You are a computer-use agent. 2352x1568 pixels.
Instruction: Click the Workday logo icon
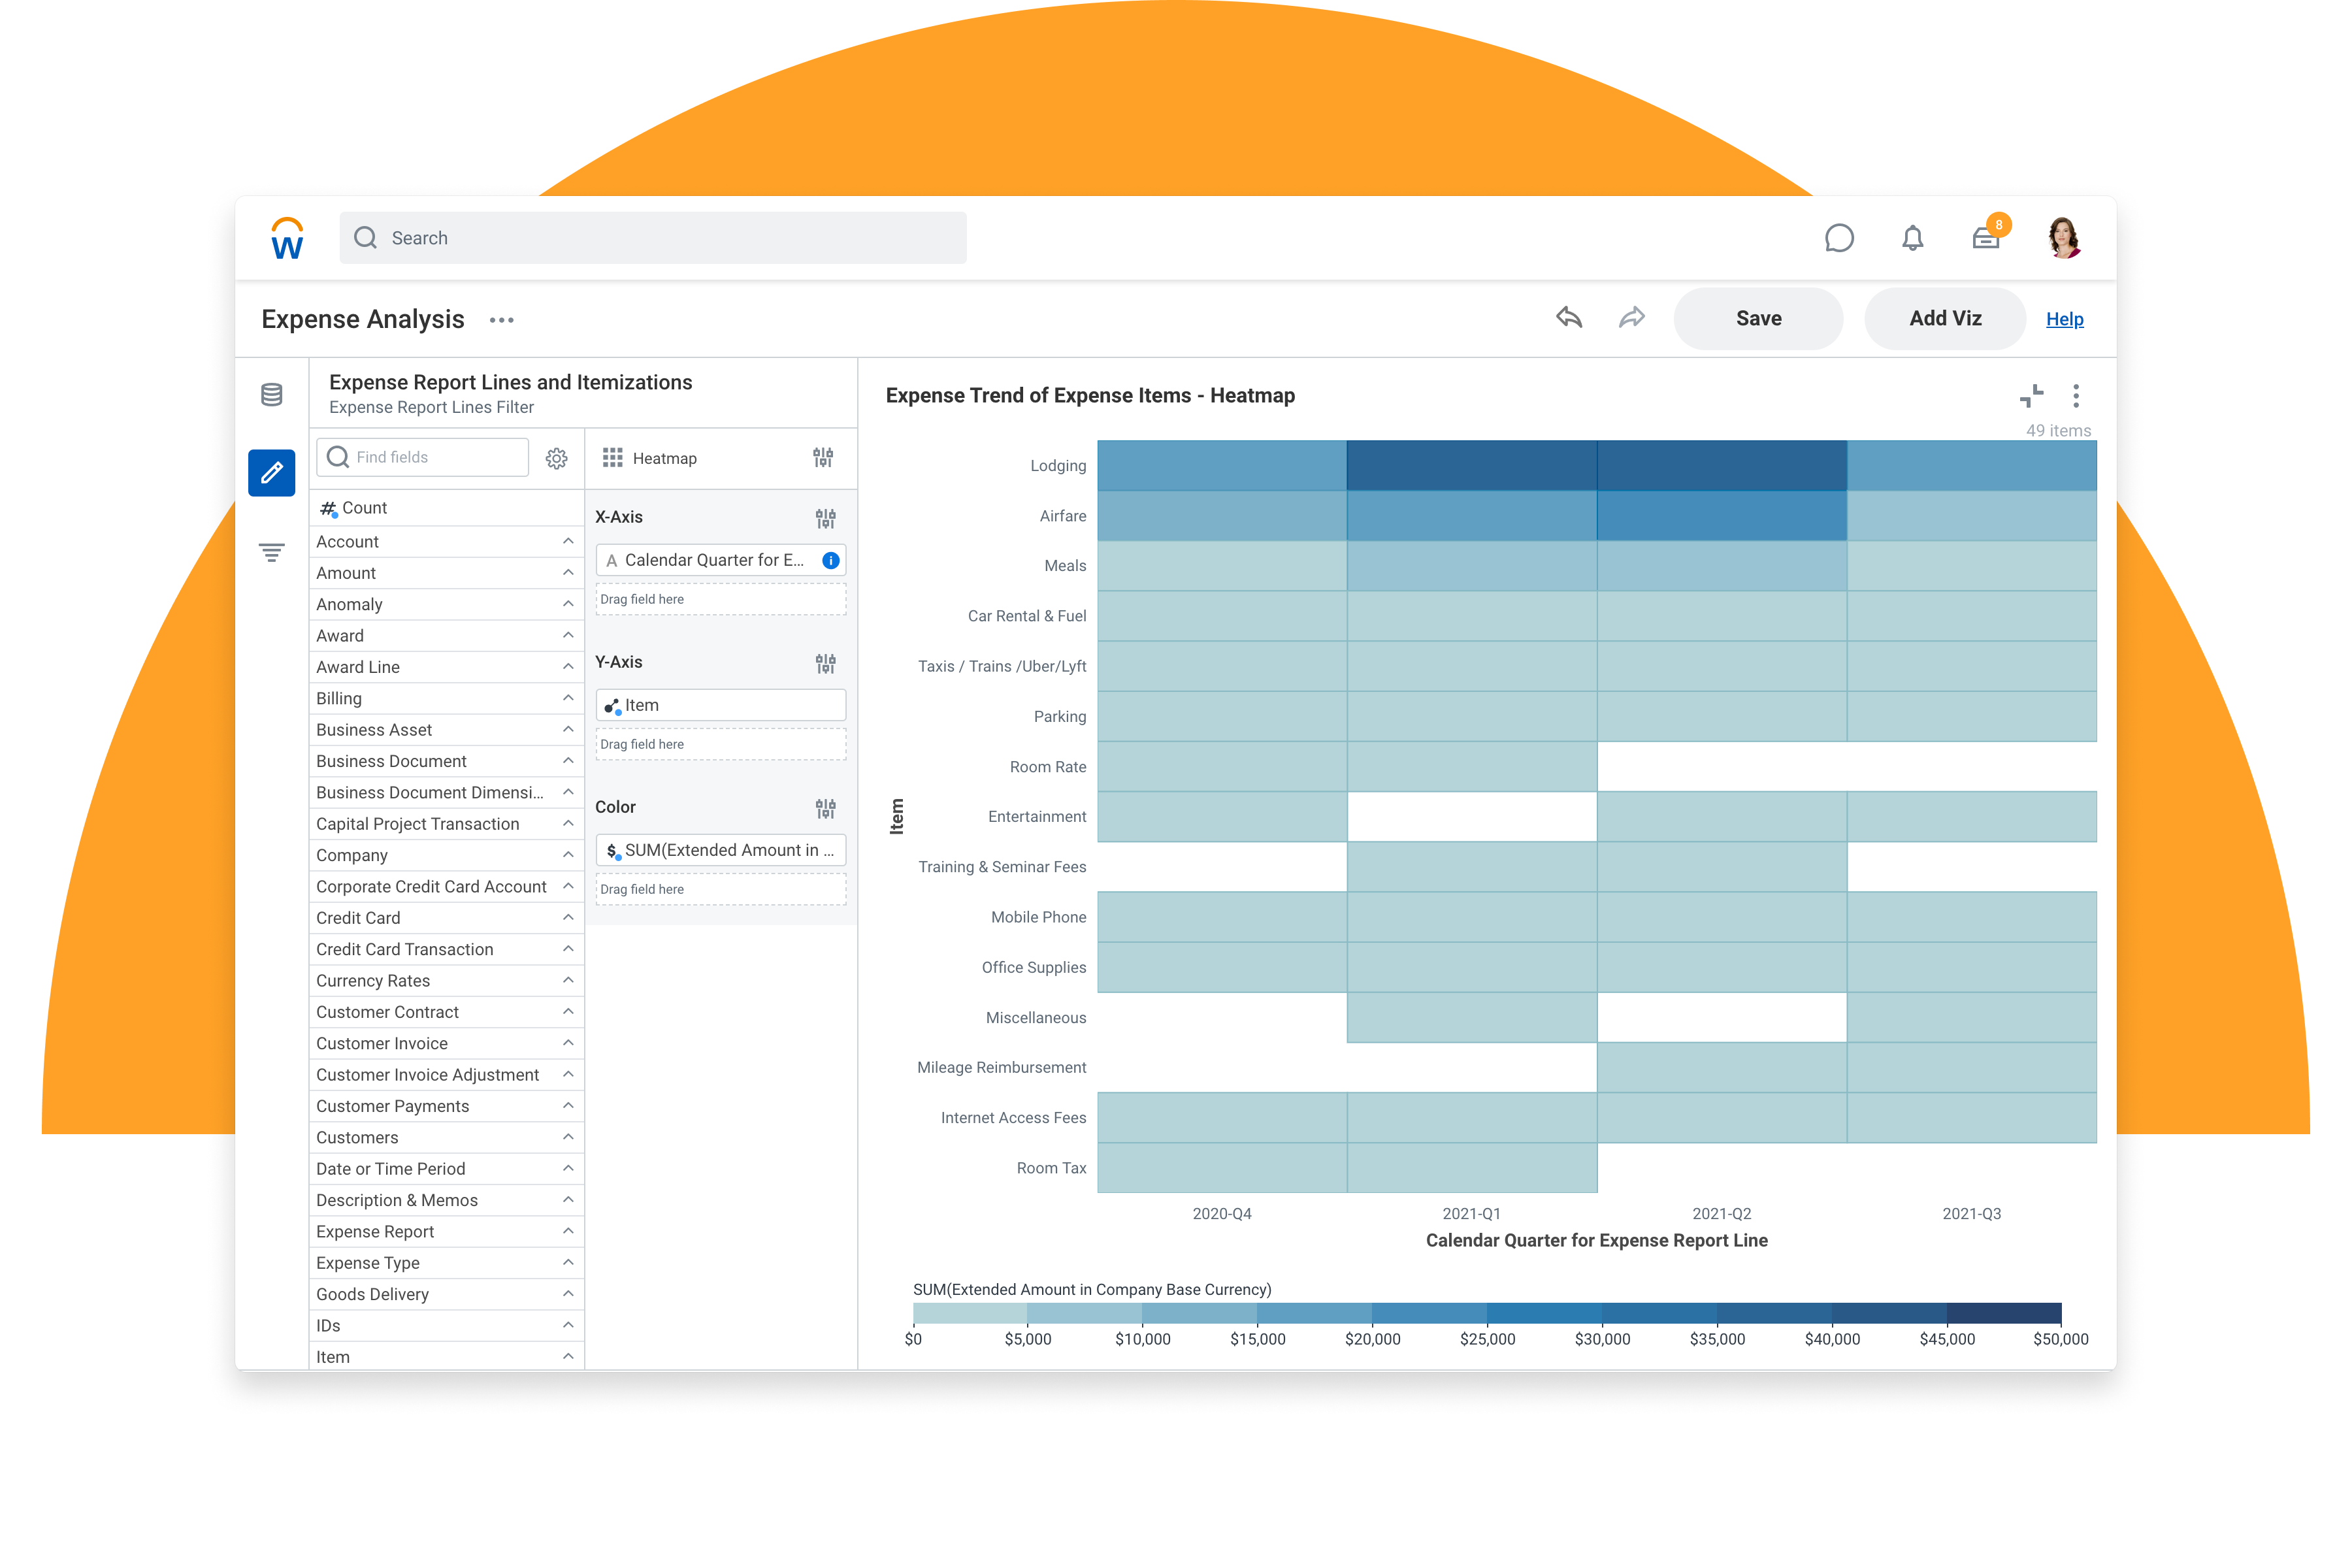click(287, 238)
